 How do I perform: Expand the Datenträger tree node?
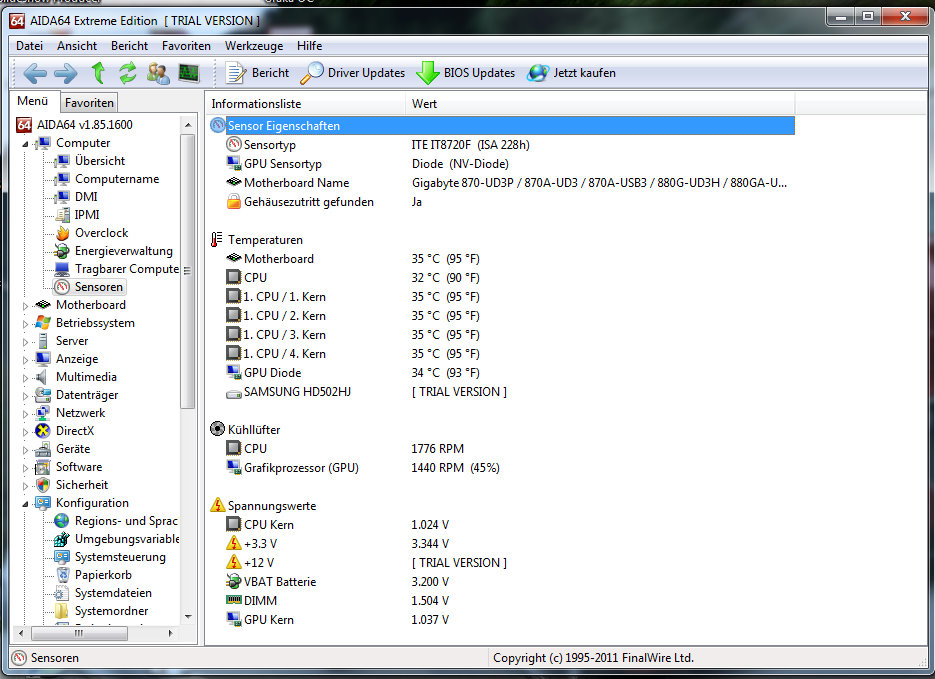[25, 396]
